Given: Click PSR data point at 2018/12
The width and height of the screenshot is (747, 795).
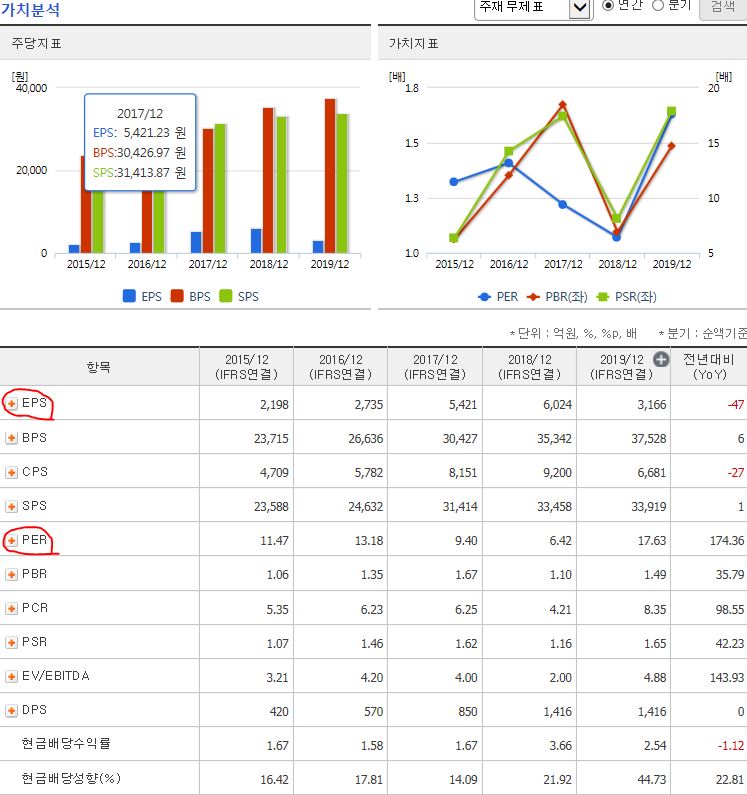Looking at the screenshot, I should point(617,219).
